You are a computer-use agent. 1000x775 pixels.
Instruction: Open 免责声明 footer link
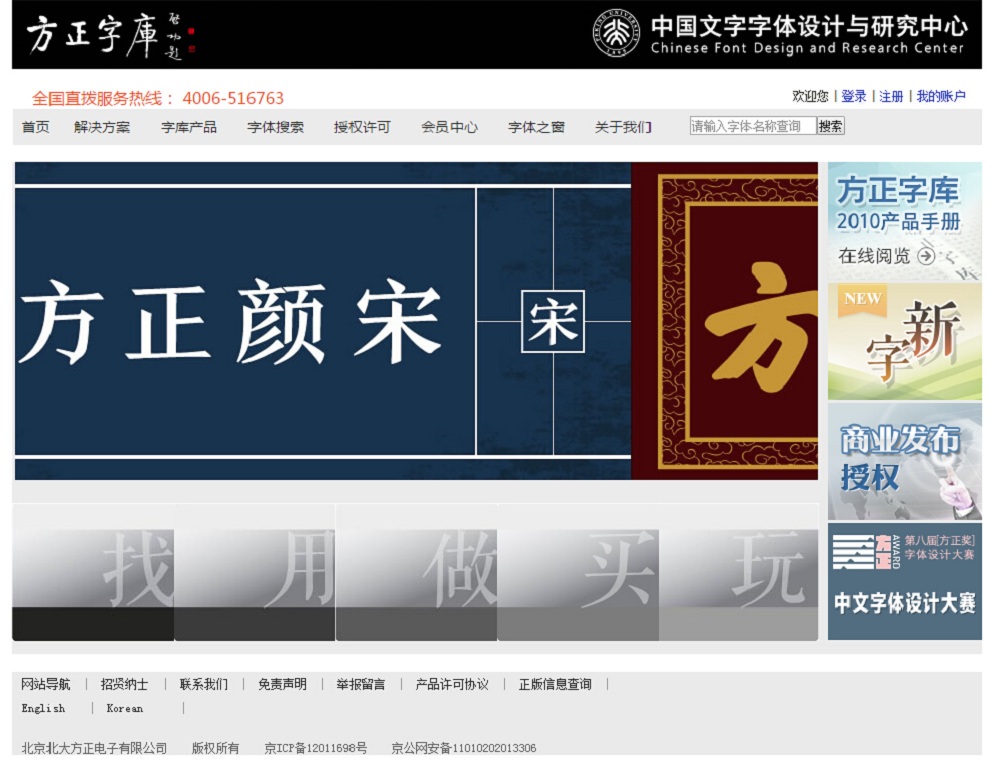pos(282,684)
